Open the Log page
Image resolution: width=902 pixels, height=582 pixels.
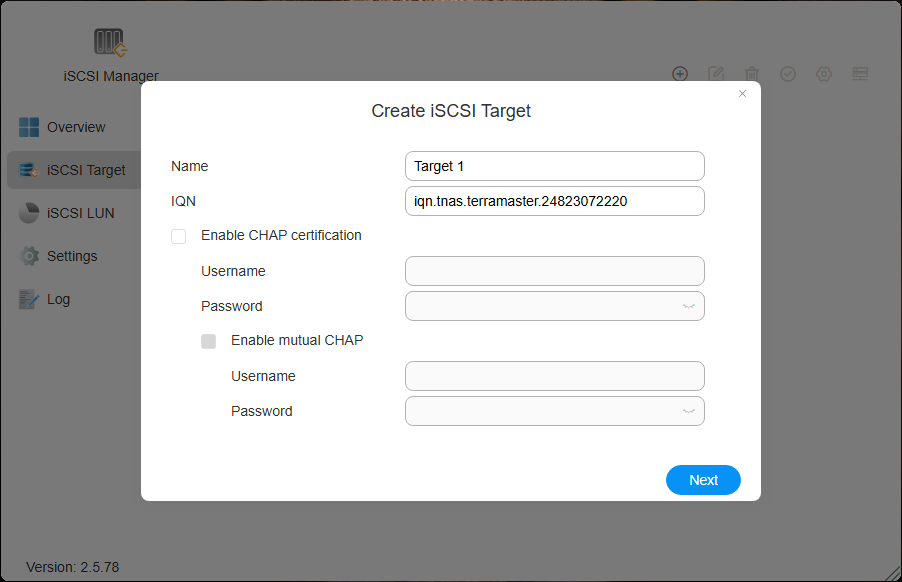click(x=58, y=299)
